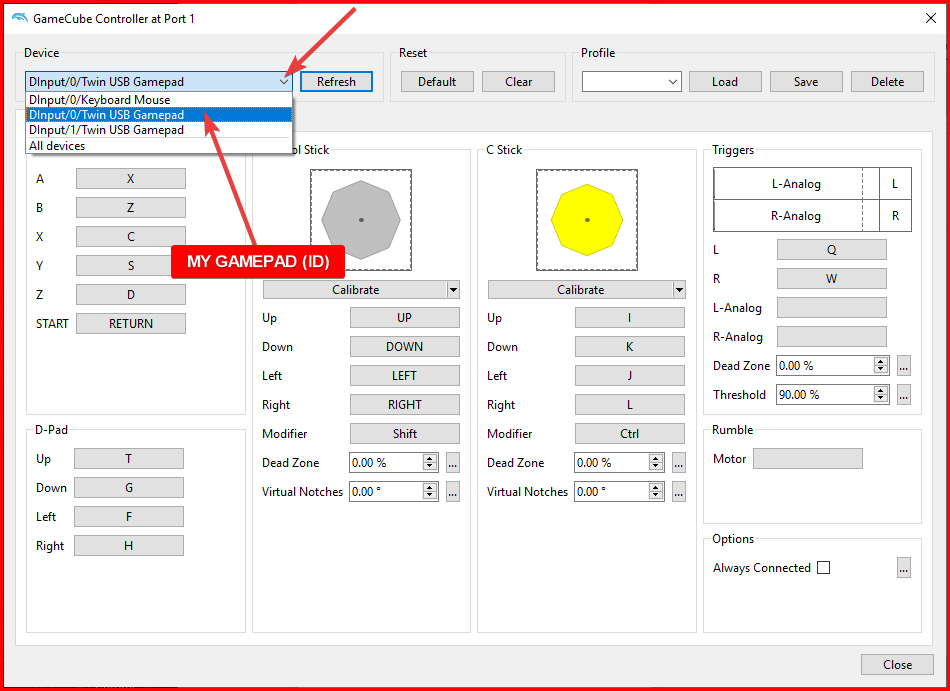Open Triggers Threshold ellipsis settings

click(x=903, y=395)
